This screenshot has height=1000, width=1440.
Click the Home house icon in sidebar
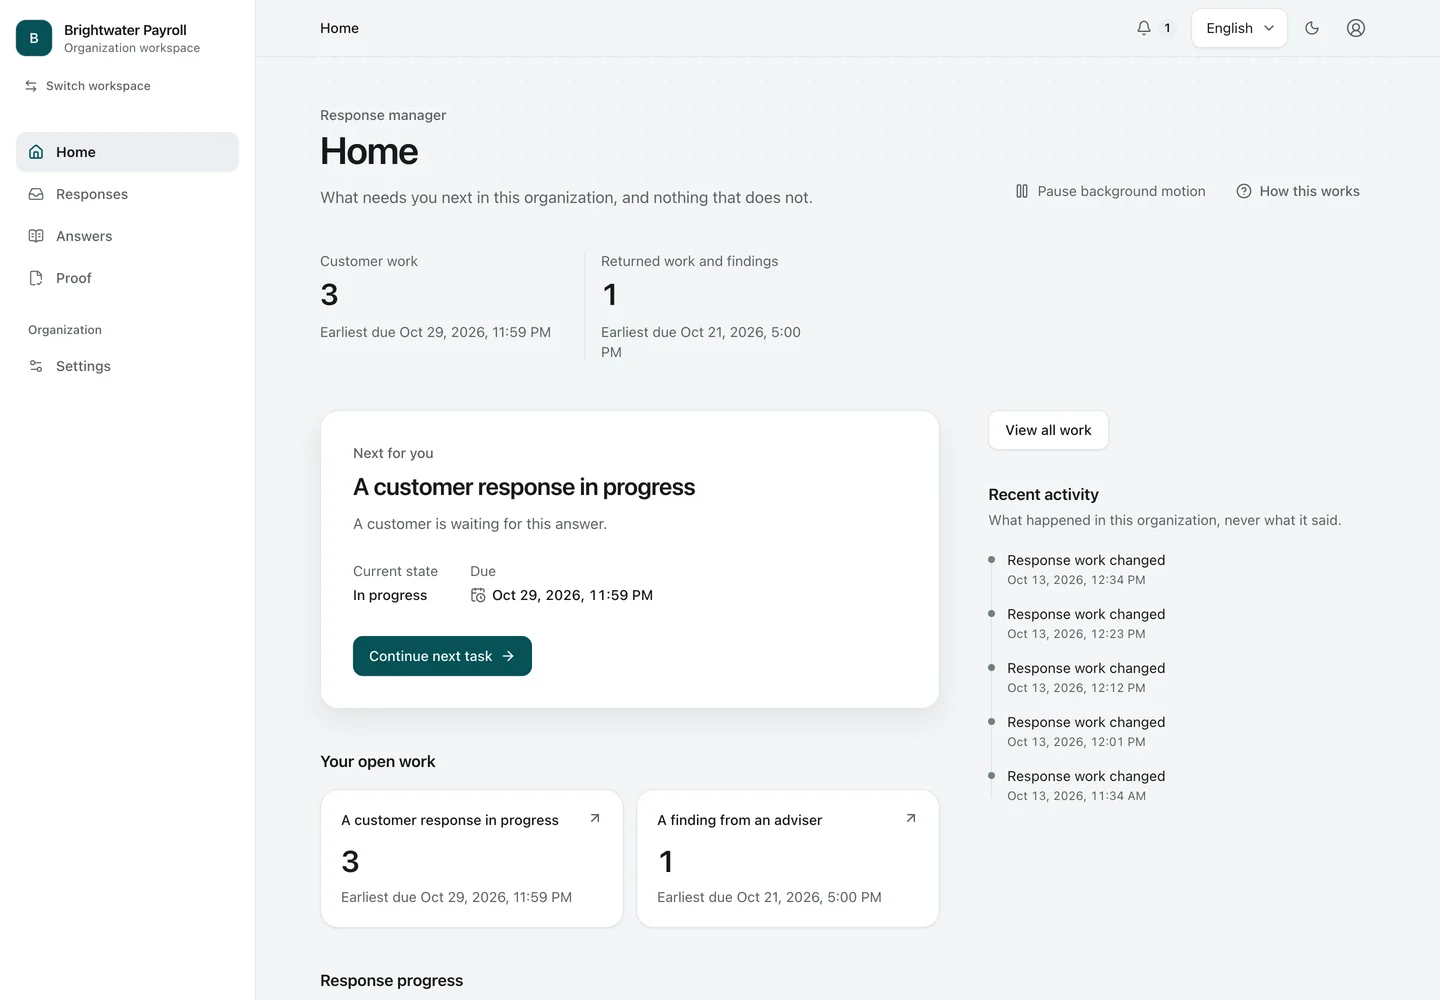(x=36, y=152)
